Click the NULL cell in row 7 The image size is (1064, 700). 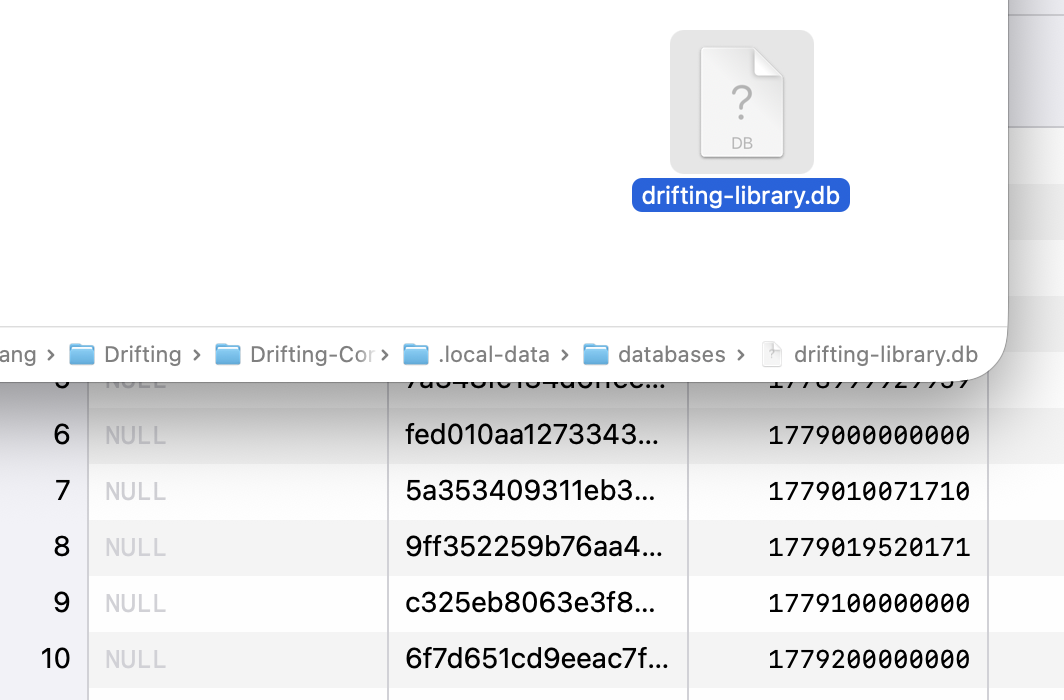point(238,491)
